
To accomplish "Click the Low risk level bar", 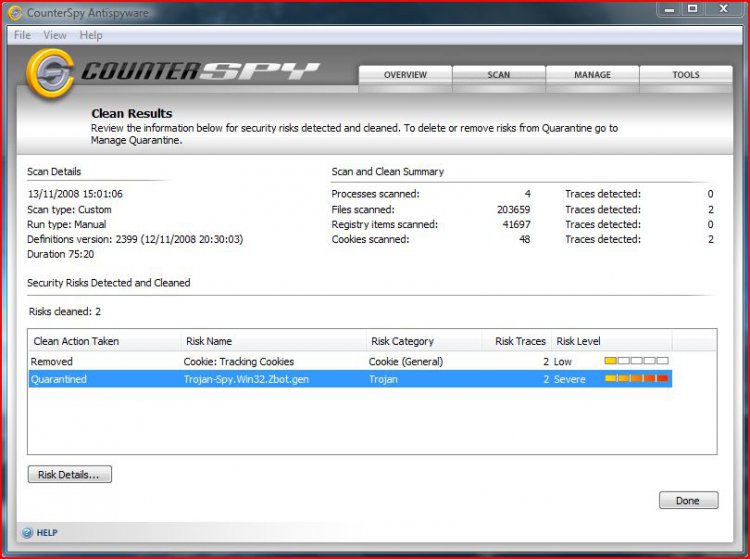I will (636, 361).
